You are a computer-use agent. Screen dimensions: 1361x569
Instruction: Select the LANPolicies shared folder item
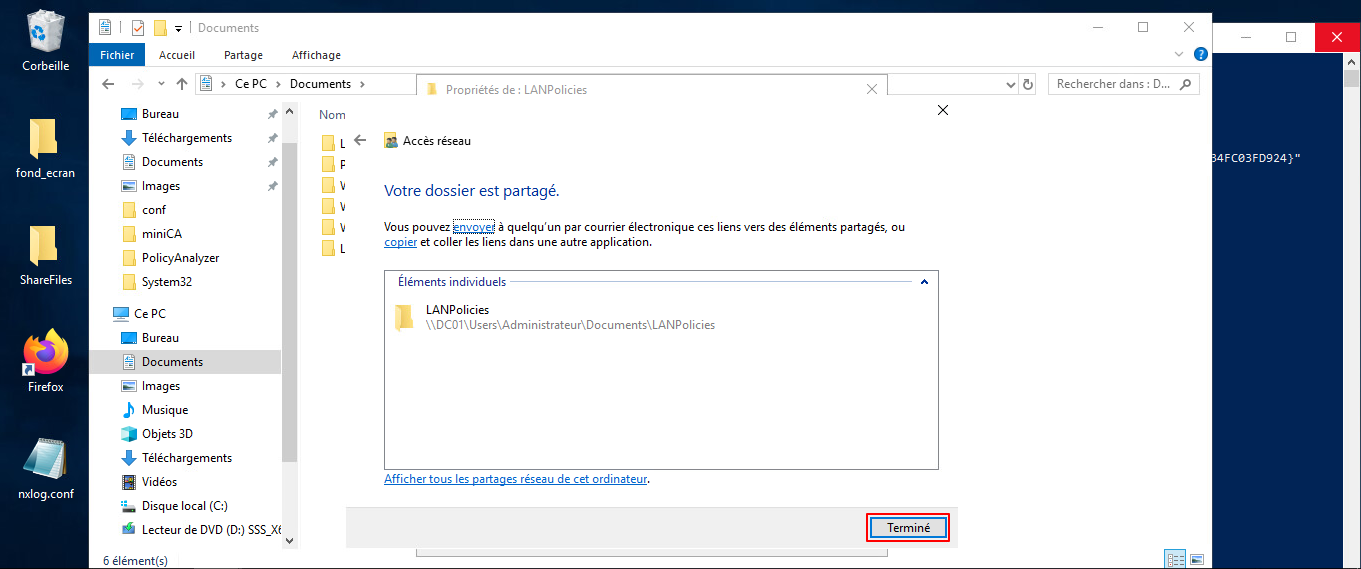point(457,317)
